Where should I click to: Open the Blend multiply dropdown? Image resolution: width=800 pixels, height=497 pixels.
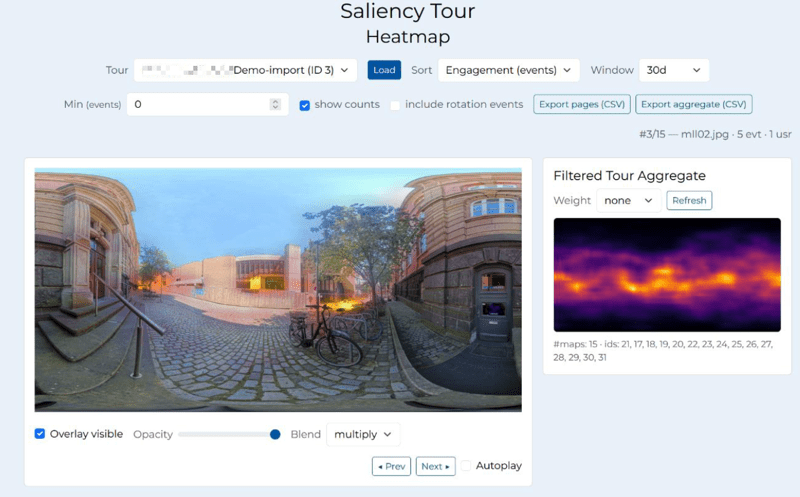click(362, 434)
